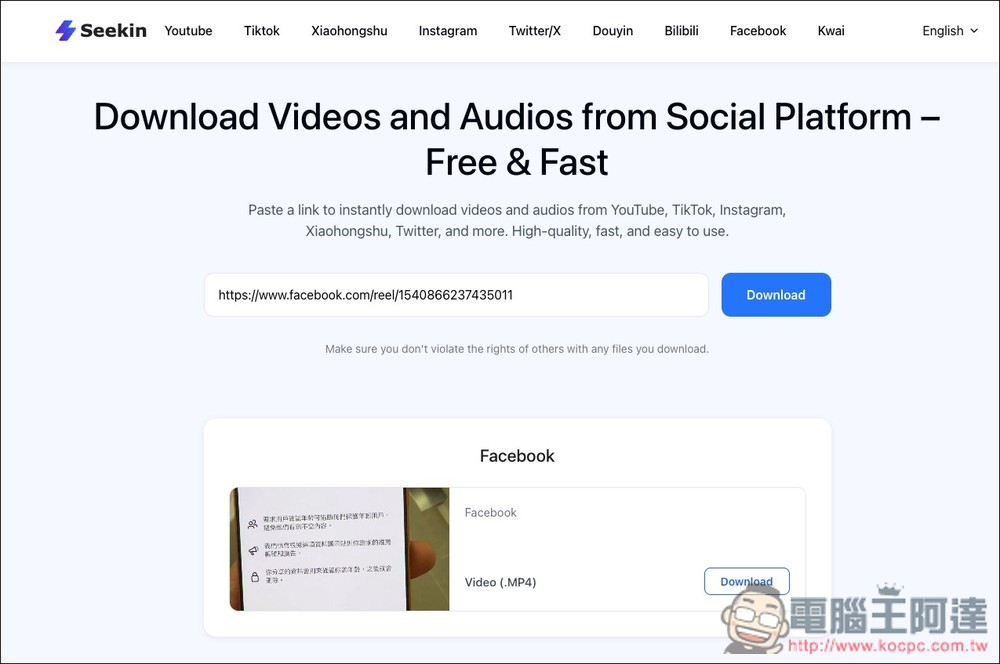Open the Youtube downloader page
The width and height of the screenshot is (1000, 664).
(188, 31)
